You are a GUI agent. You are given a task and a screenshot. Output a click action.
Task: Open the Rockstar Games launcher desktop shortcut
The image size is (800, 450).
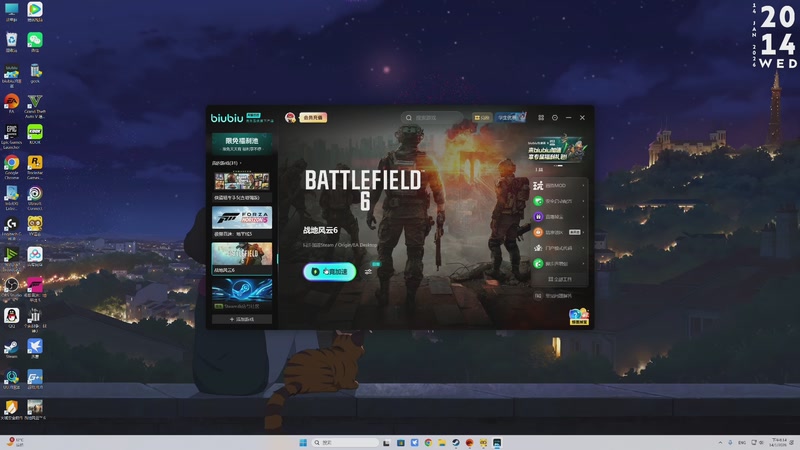click(x=35, y=167)
